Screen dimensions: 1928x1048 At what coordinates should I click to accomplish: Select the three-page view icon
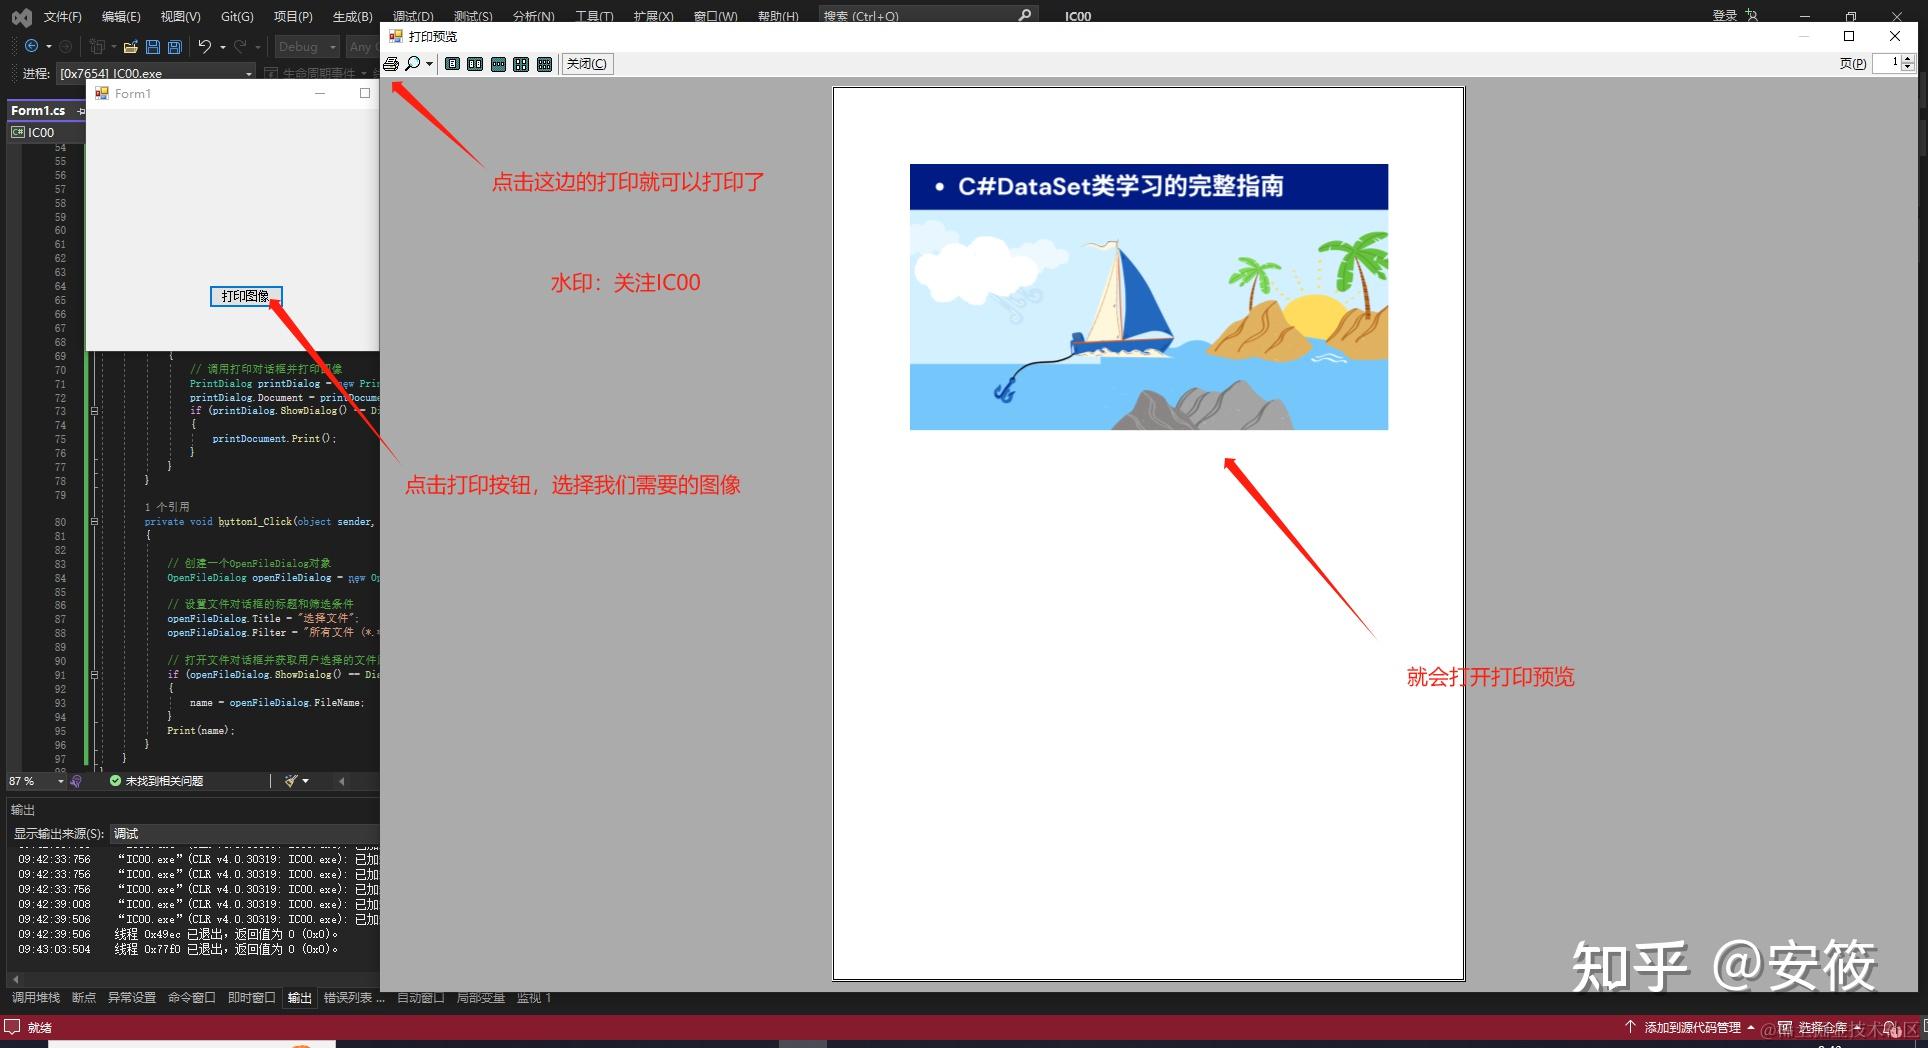click(498, 63)
